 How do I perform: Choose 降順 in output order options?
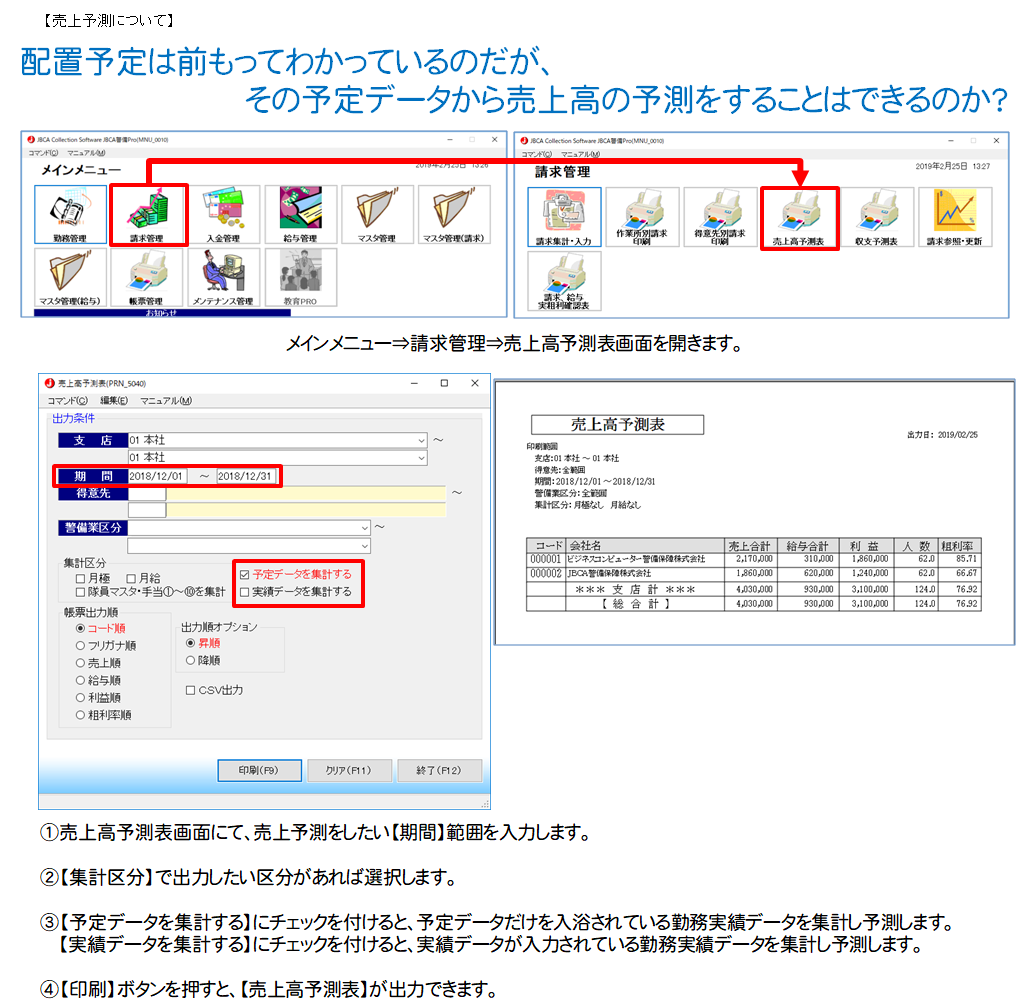coord(191,660)
